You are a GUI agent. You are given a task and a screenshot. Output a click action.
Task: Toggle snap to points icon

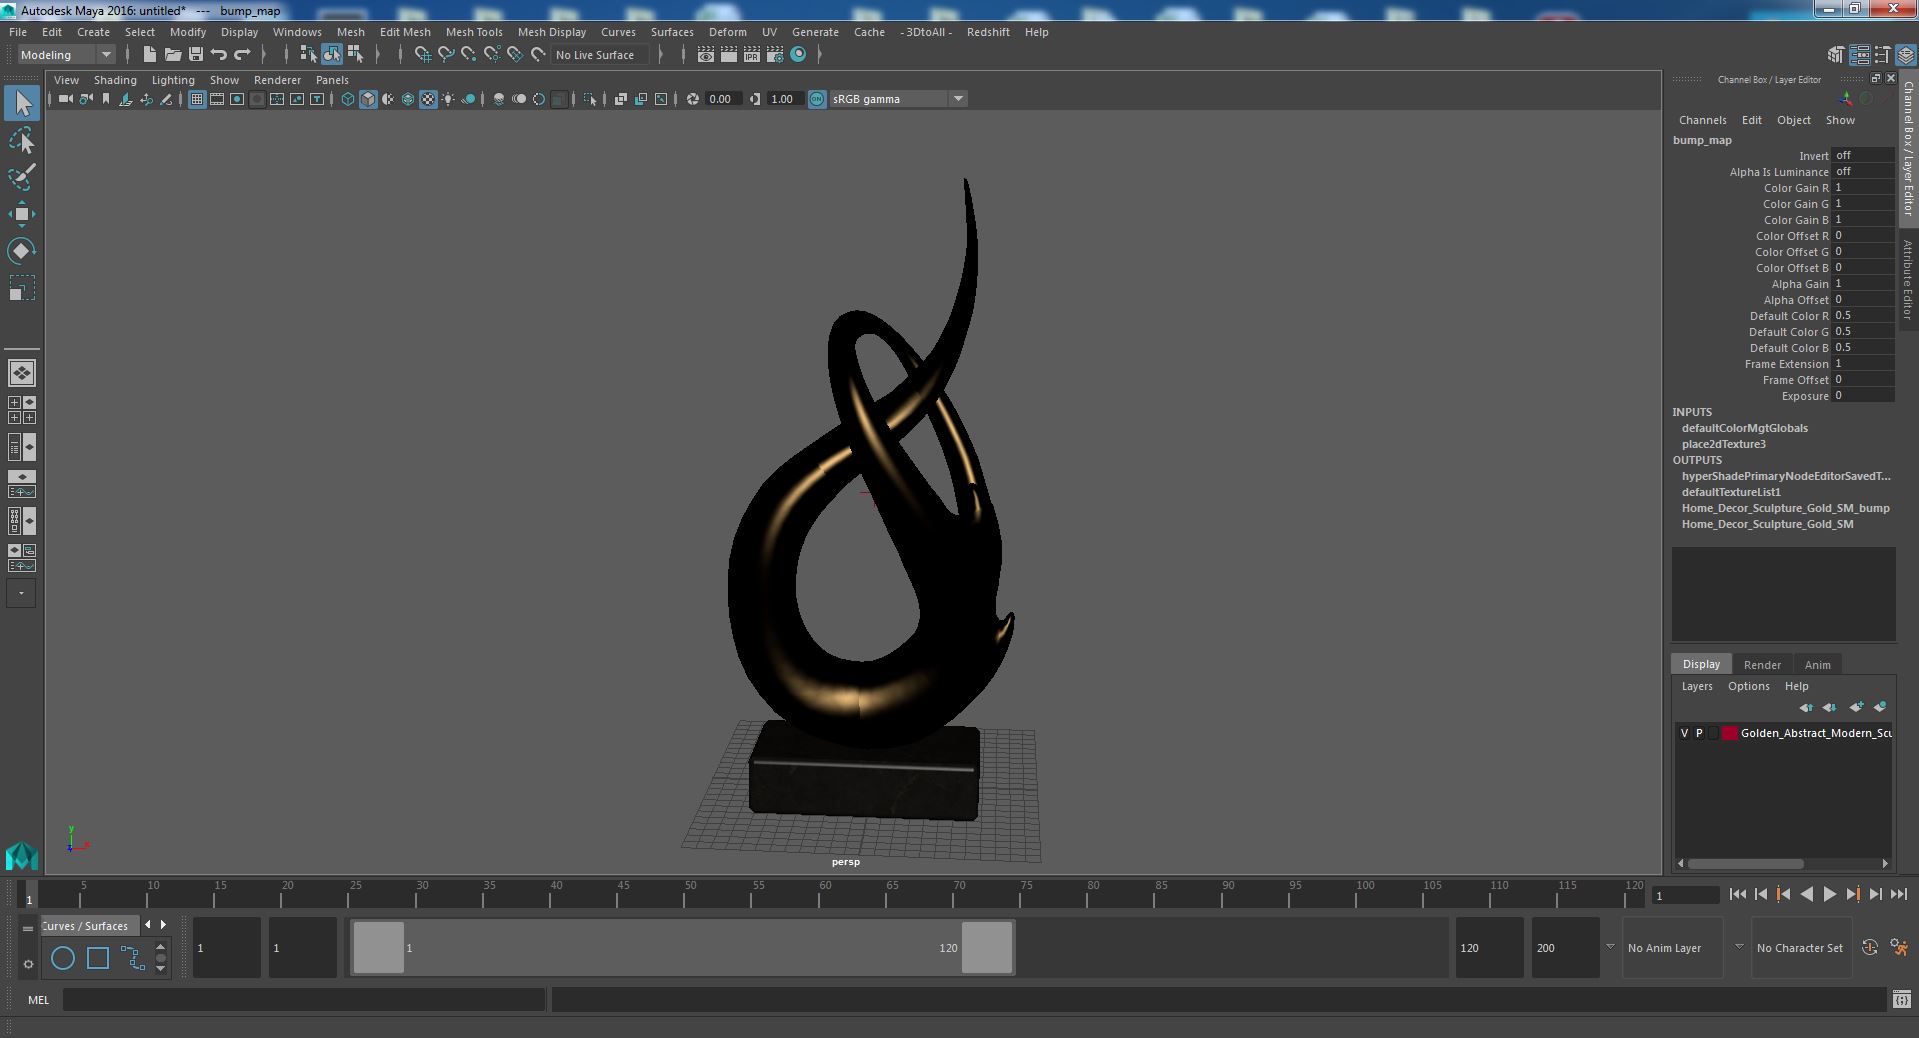coord(469,55)
